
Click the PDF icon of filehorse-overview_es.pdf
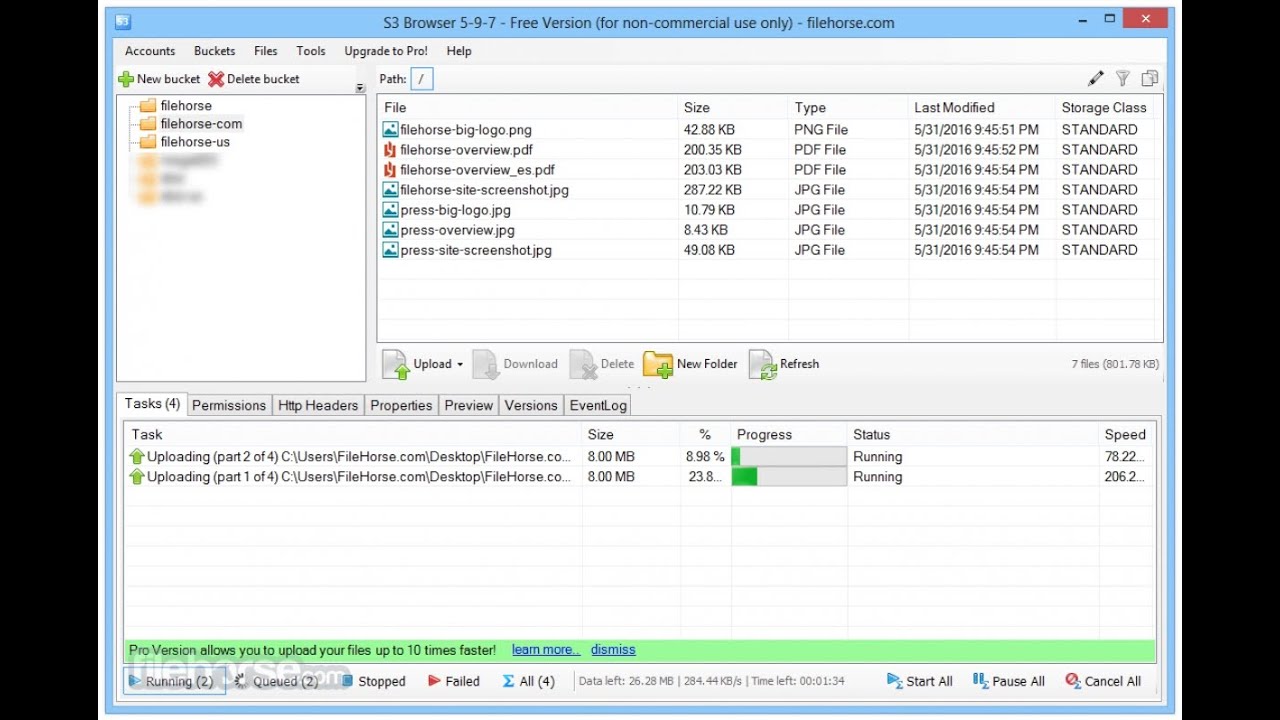390,170
